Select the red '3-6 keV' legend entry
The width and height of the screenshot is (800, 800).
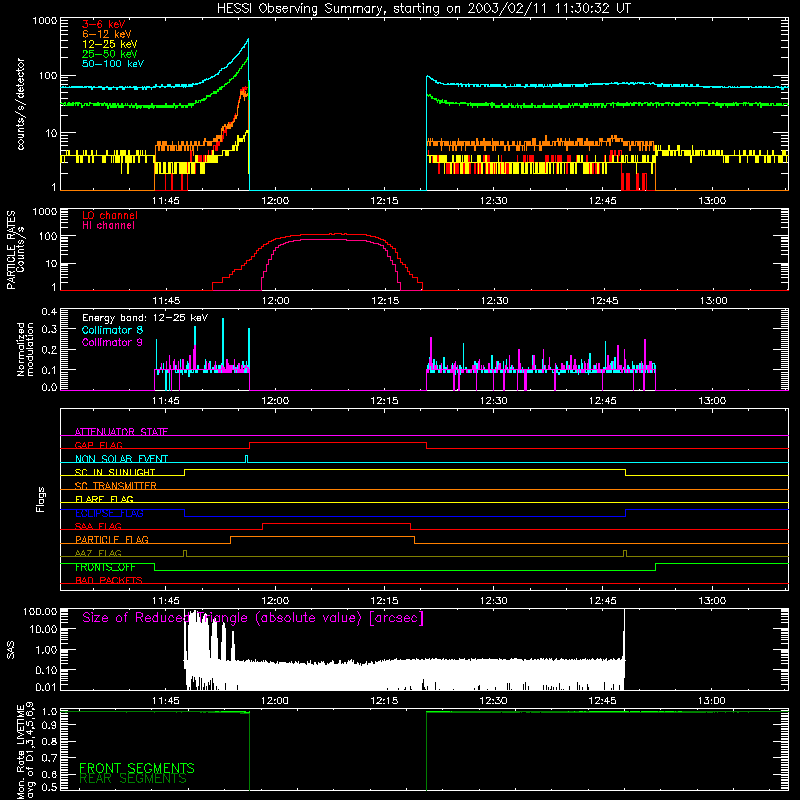pyautogui.click(x=104, y=24)
